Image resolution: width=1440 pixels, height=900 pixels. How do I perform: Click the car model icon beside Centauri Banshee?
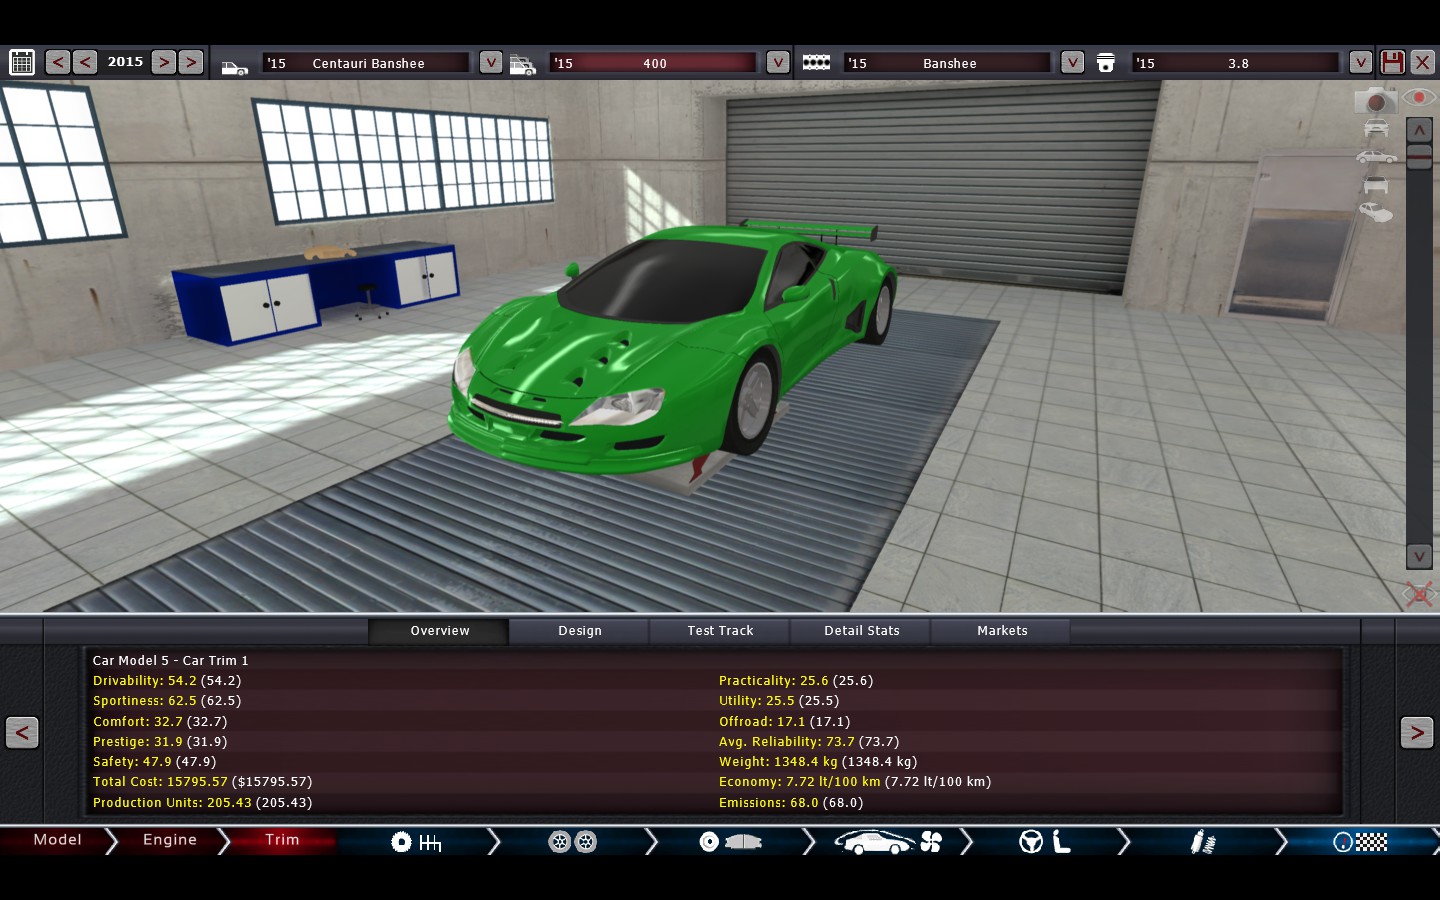(234, 66)
